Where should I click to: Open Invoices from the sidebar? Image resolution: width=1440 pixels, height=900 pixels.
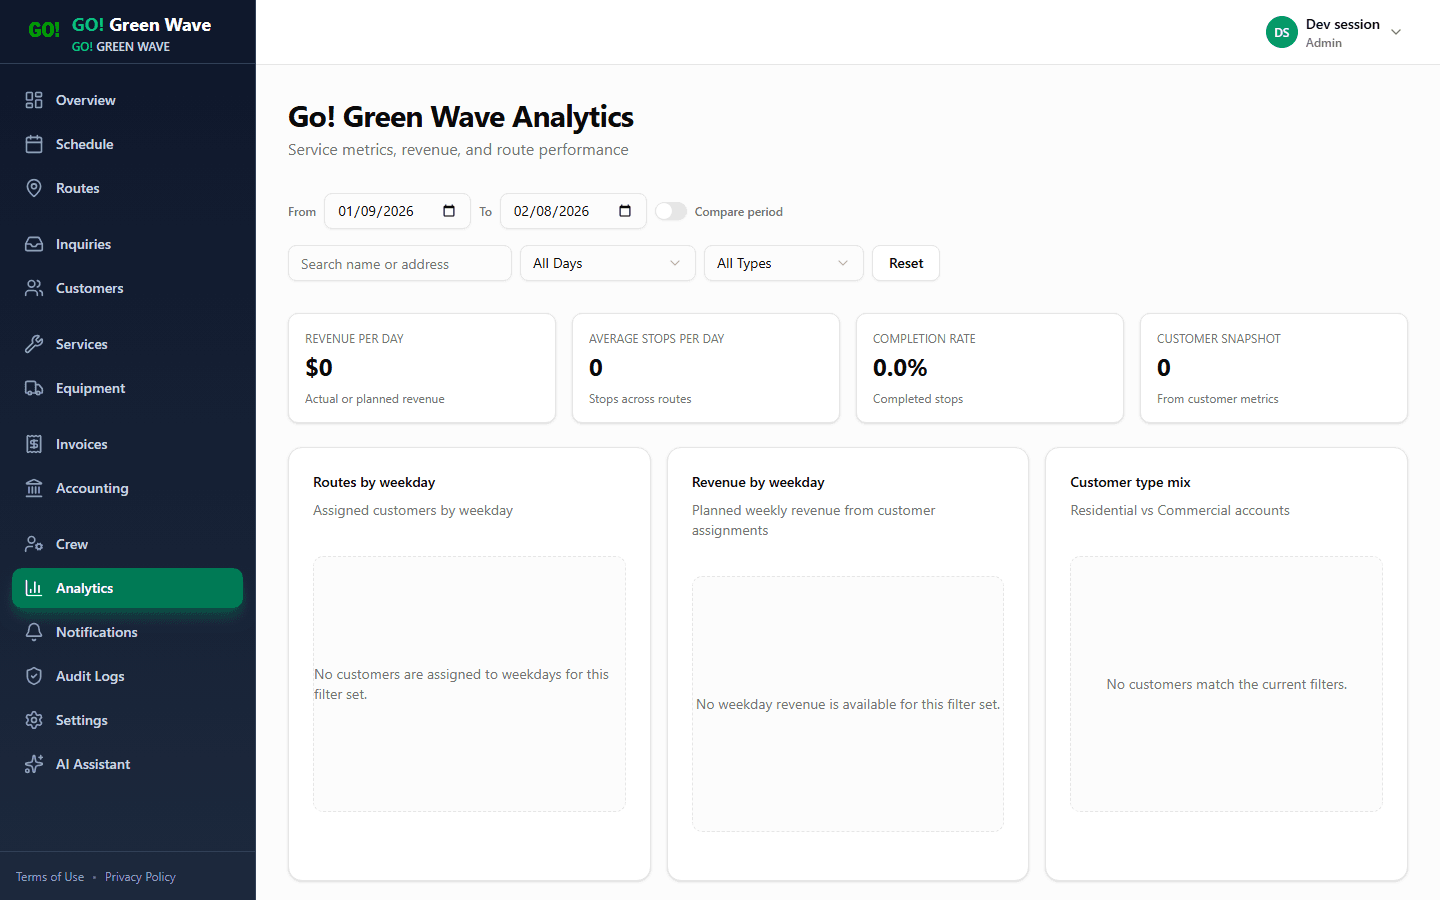point(80,444)
